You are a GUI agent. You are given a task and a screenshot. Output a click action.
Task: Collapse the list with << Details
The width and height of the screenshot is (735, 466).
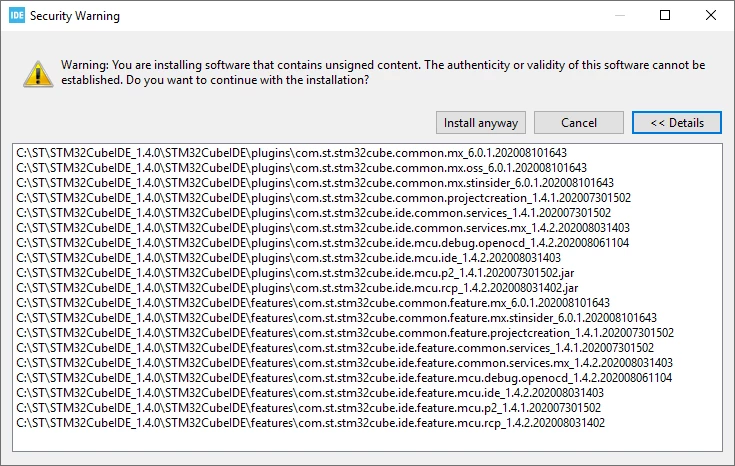tap(676, 123)
